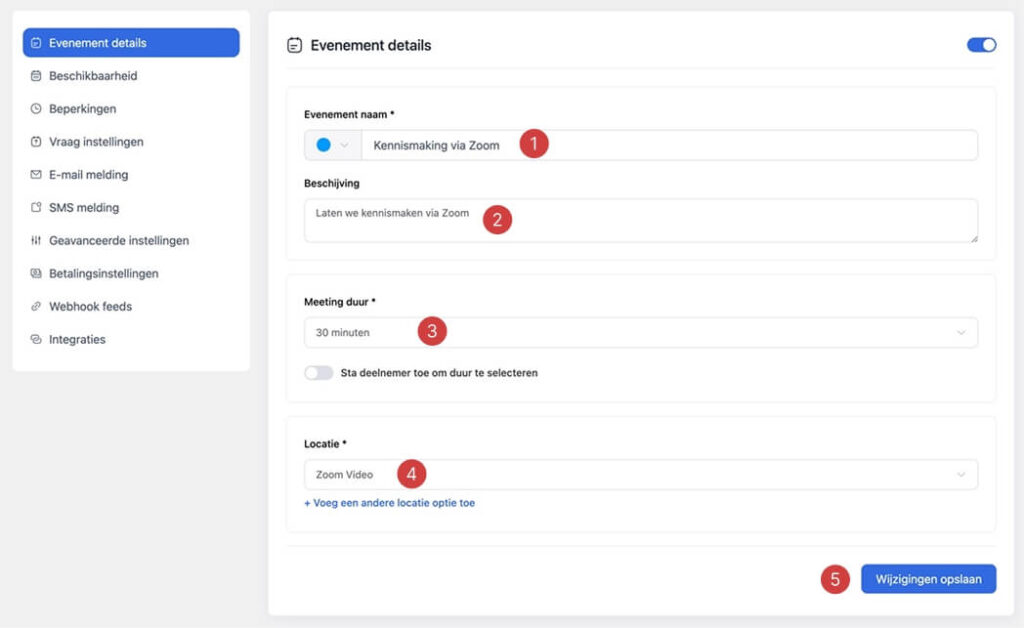The height and width of the screenshot is (628, 1024).
Task: Open the Integraties section
Action: click(131, 339)
